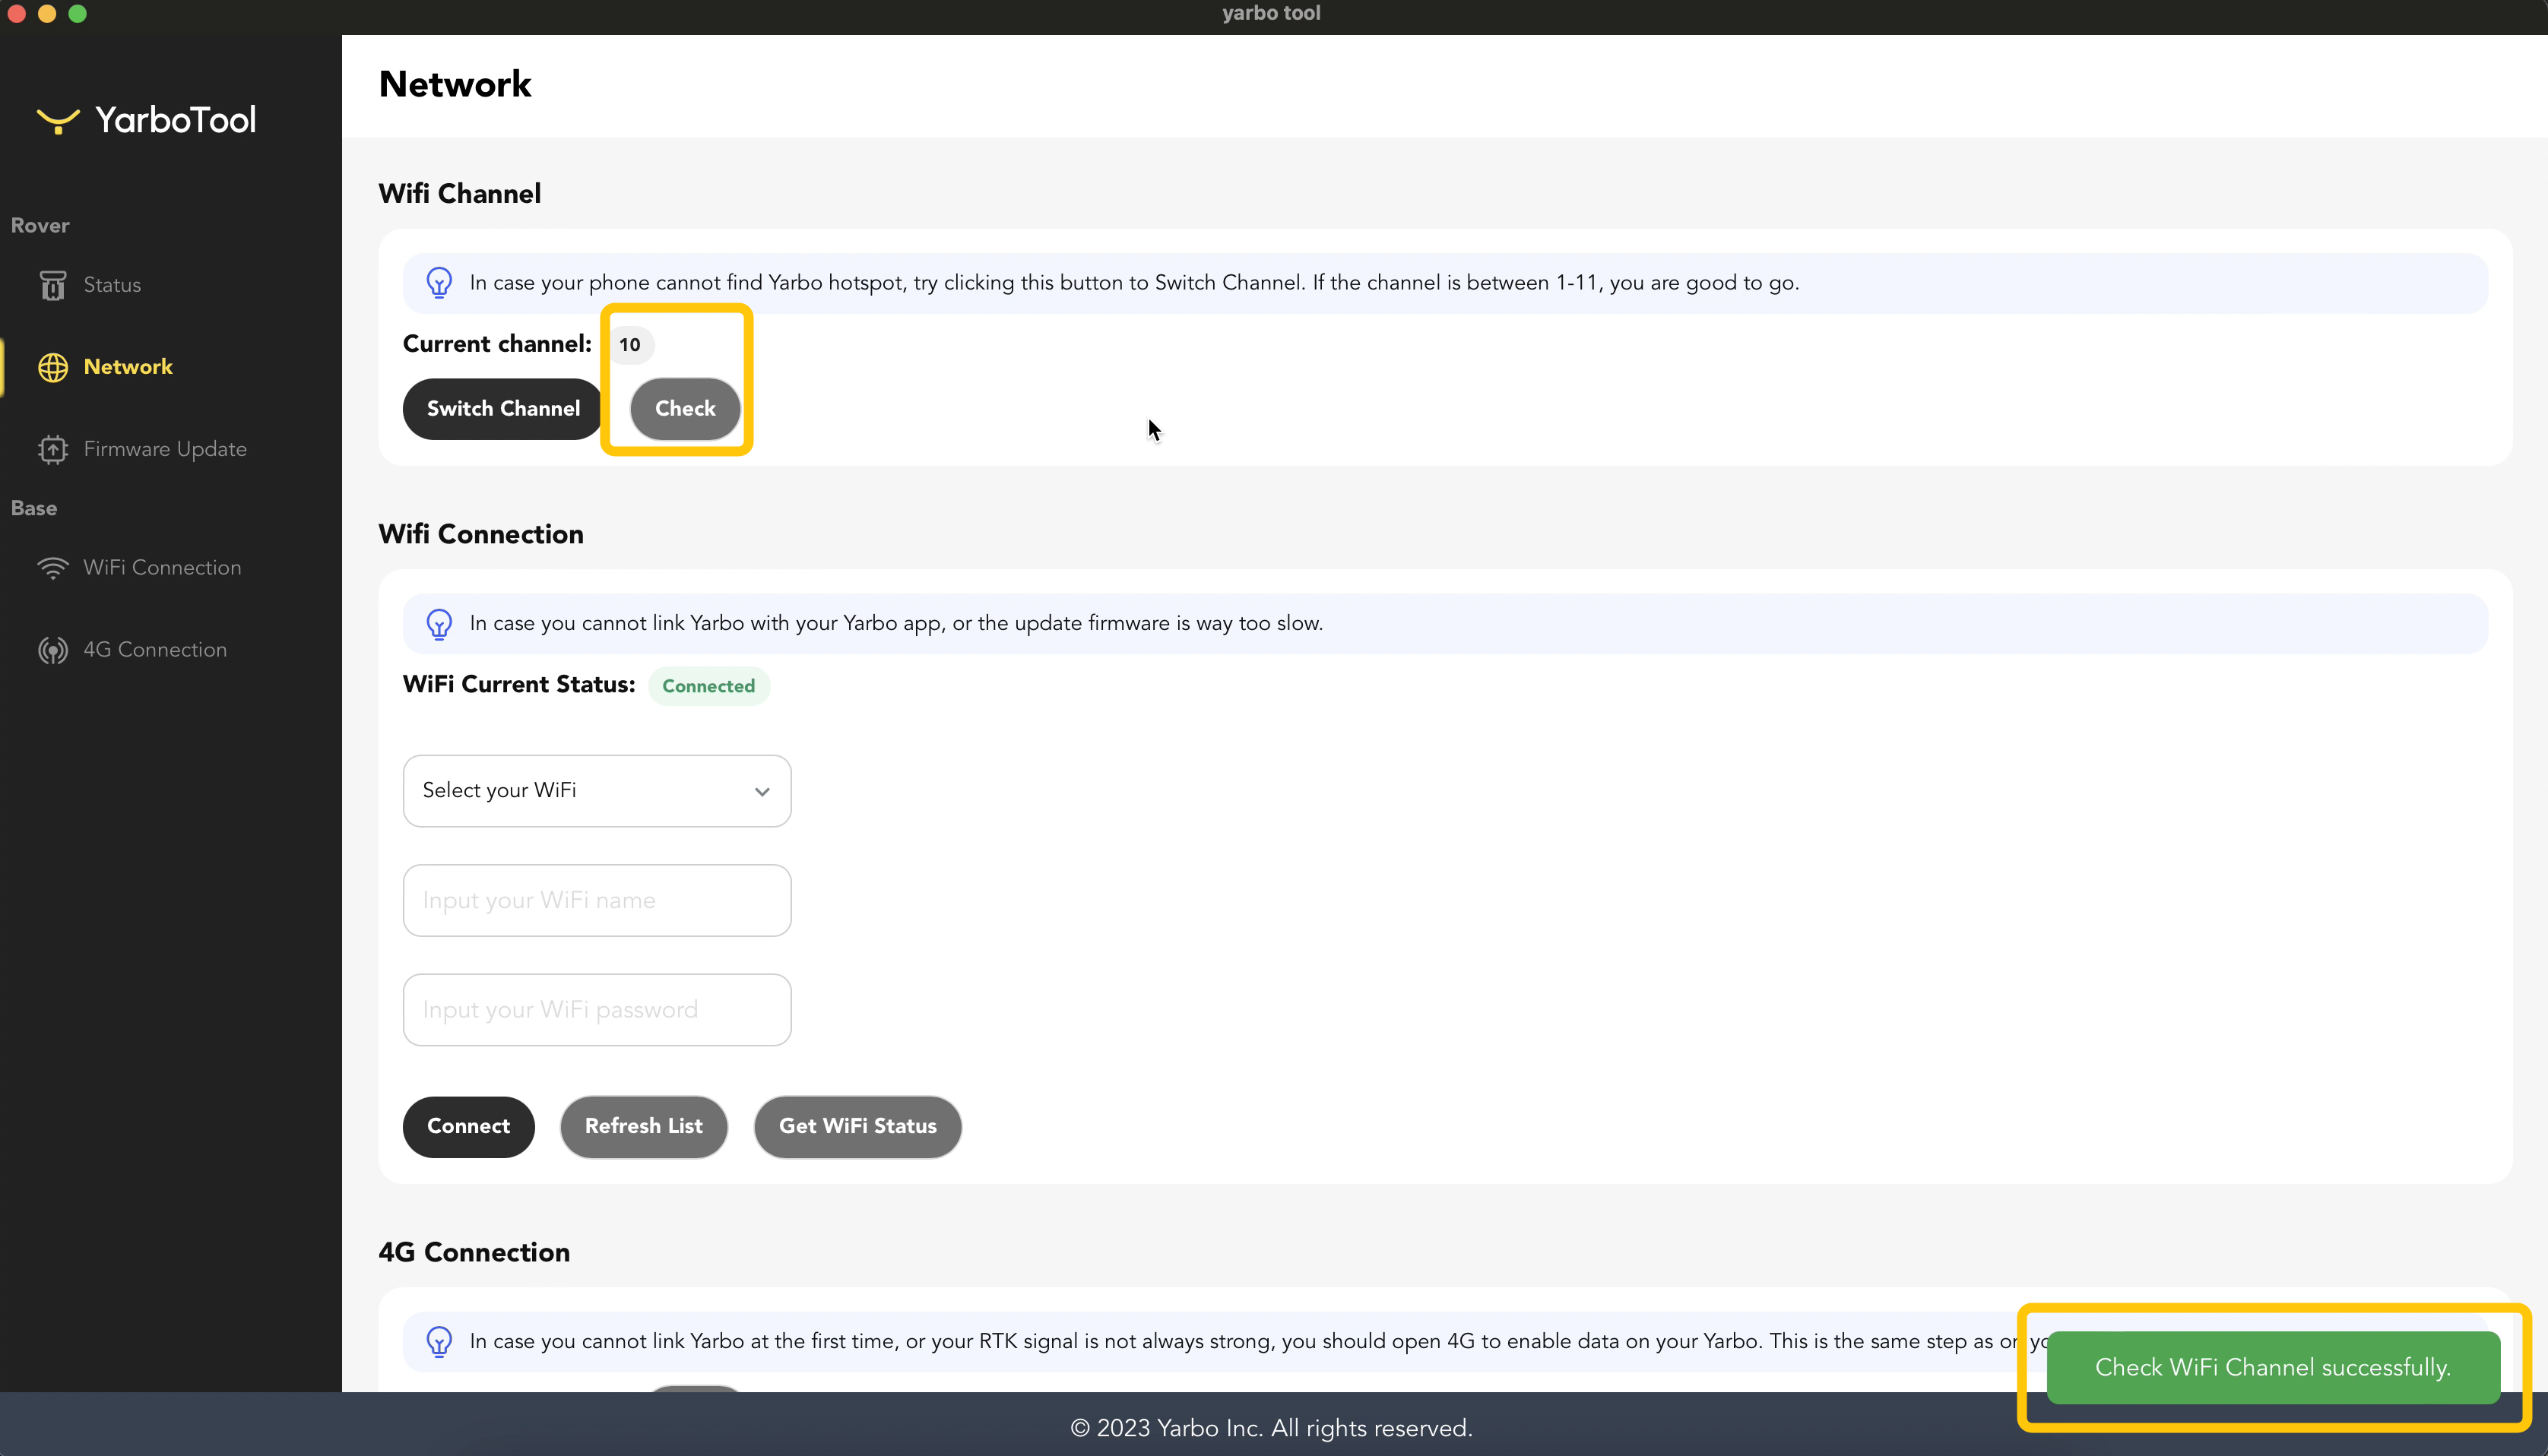Click the YarboTool logo icon

coord(58,121)
